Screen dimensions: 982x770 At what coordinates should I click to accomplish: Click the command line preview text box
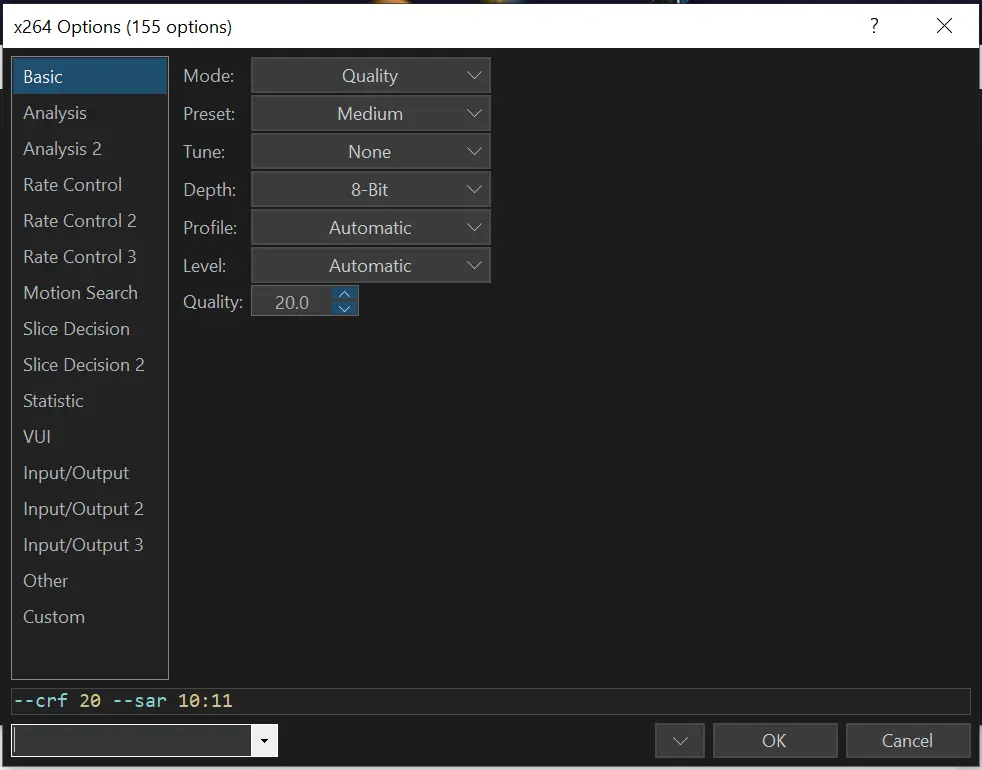(x=491, y=701)
